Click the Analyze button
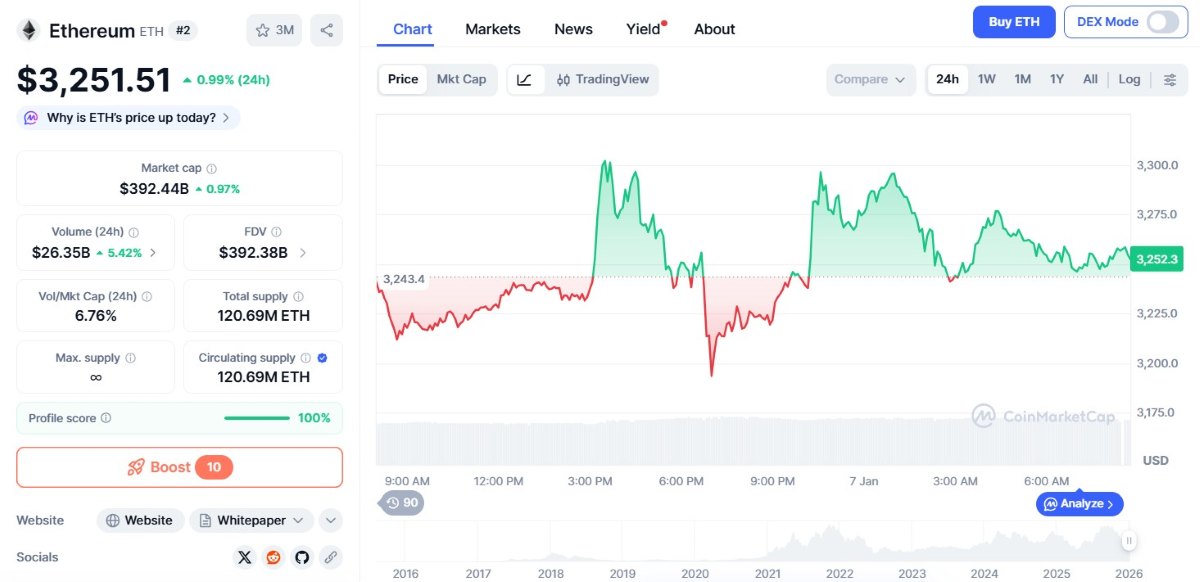The image size is (1200, 582). pos(1080,504)
